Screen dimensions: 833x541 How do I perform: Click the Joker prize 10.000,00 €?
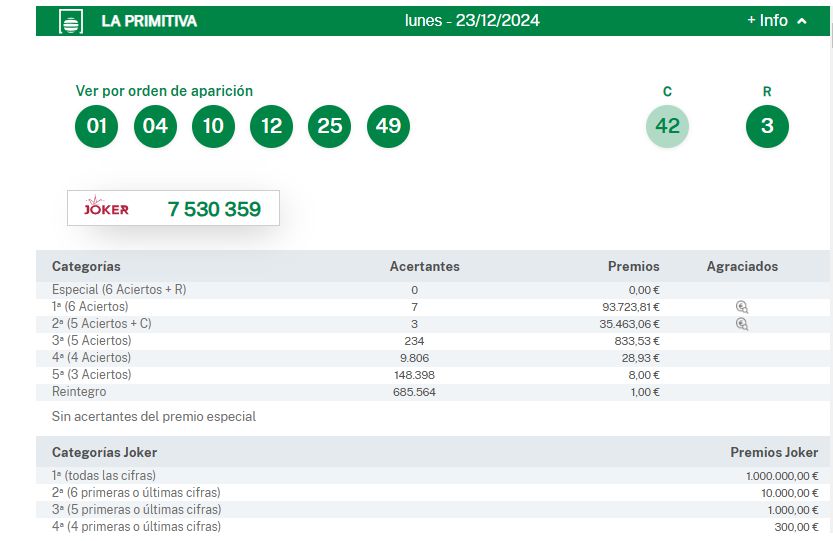(789, 493)
